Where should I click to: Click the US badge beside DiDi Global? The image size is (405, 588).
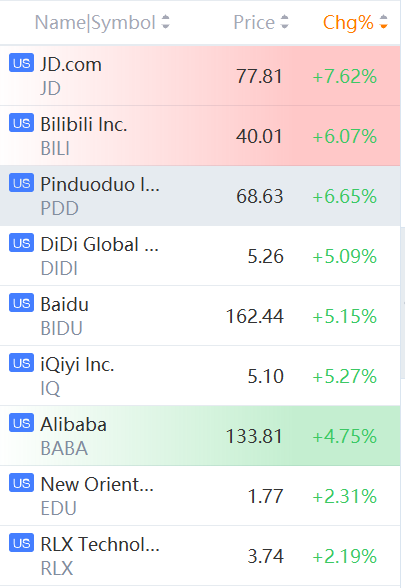tap(21, 243)
